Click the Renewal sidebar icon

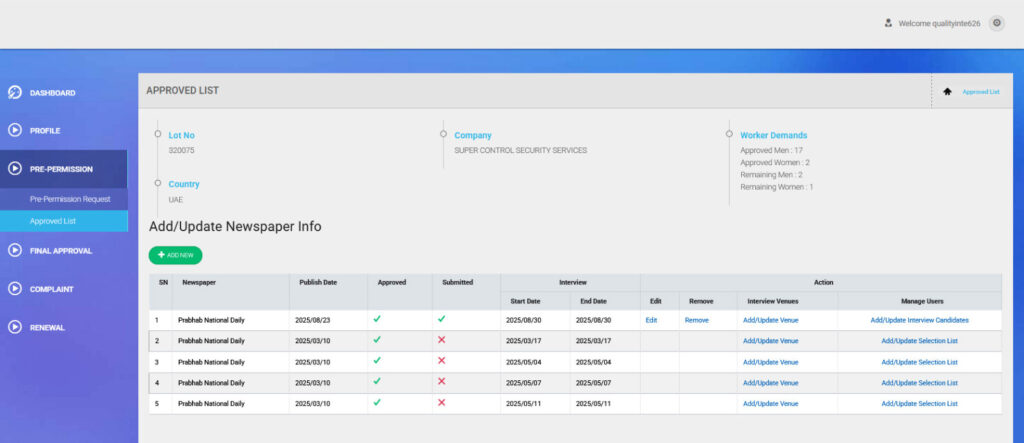[15, 327]
